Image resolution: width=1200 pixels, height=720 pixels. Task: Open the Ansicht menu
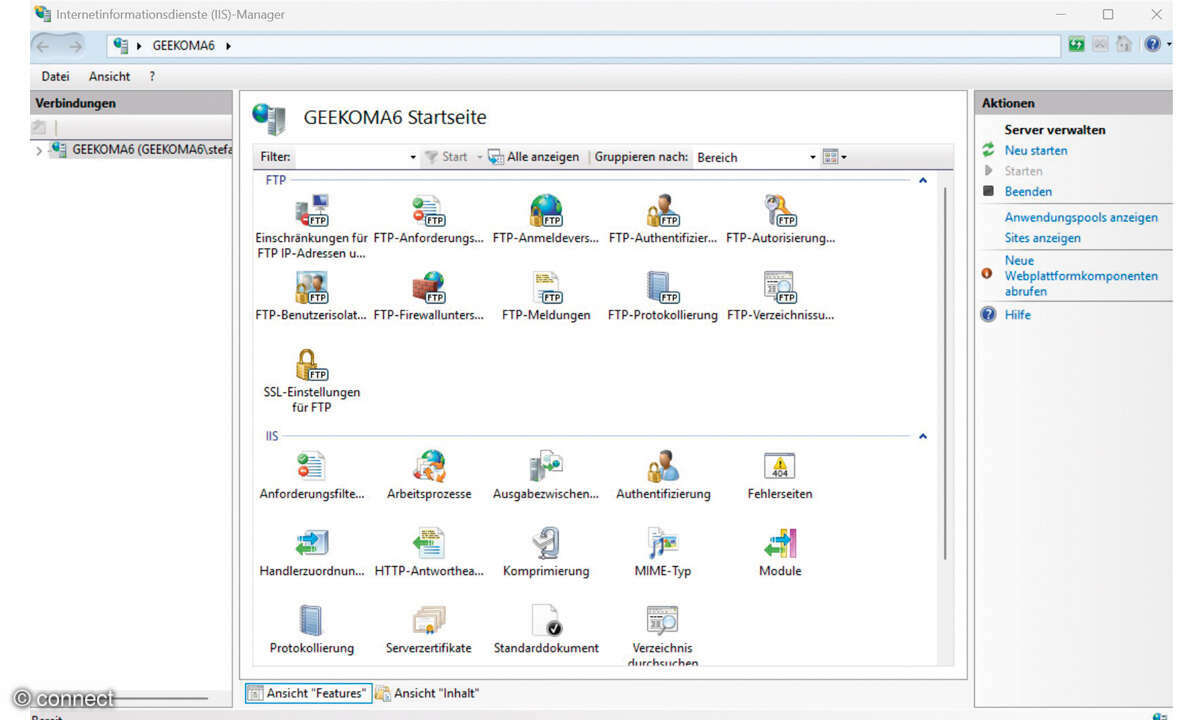pyautogui.click(x=109, y=76)
